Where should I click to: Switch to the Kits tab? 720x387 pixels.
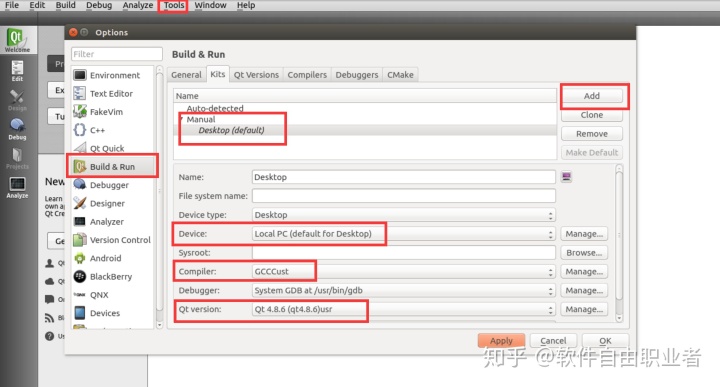pyautogui.click(x=218, y=74)
